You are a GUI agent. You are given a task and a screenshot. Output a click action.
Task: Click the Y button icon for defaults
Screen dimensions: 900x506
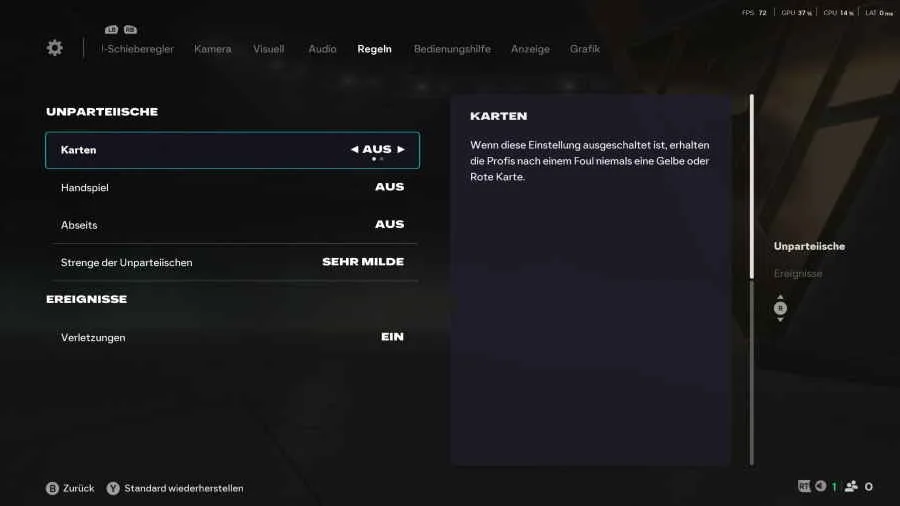pos(113,488)
